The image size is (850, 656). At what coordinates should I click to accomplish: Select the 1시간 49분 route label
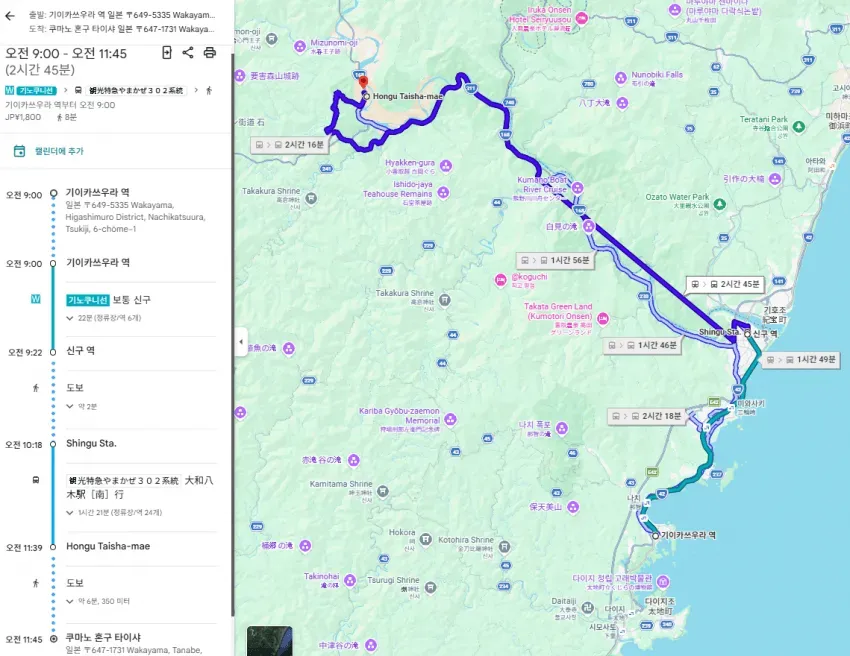801,359
